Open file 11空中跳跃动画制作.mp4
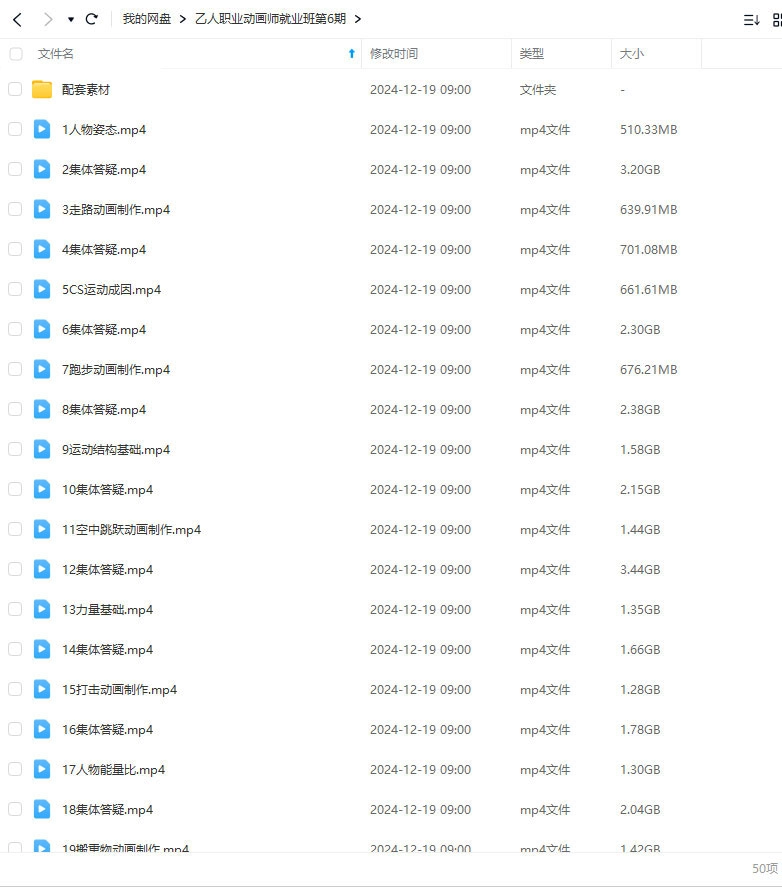This screenshot has width=782, height=887. point(131,529)
